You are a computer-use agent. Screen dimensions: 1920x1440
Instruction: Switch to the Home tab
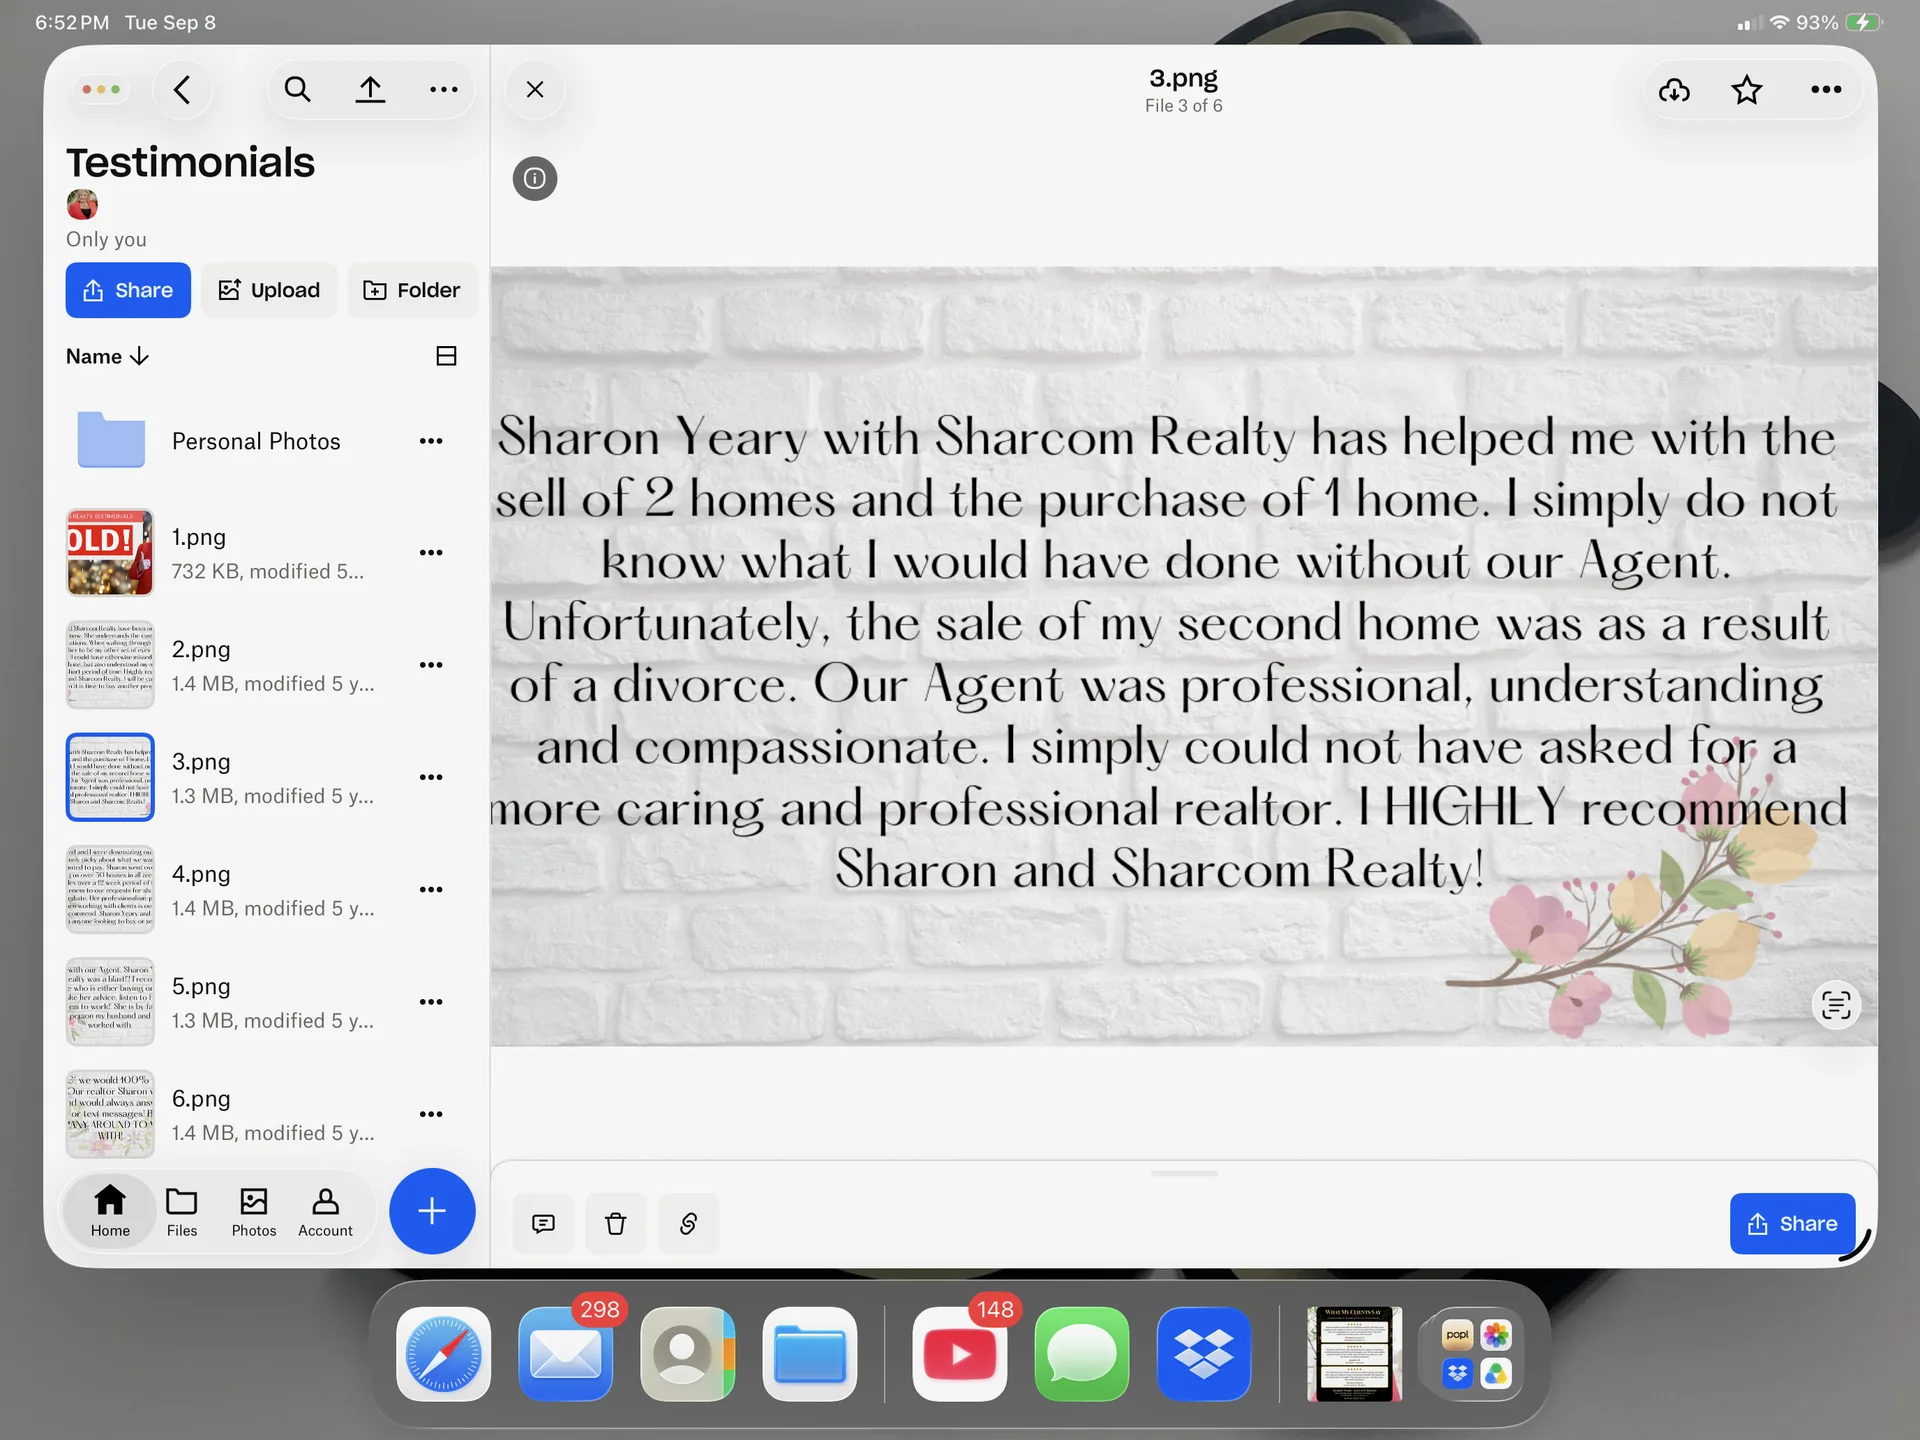[x=110, y=1211]
